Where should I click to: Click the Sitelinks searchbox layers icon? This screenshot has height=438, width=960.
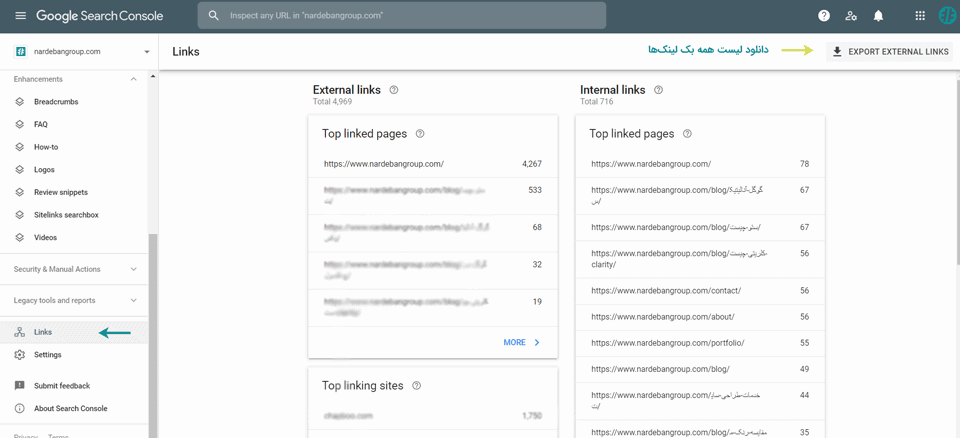point(20,215)
